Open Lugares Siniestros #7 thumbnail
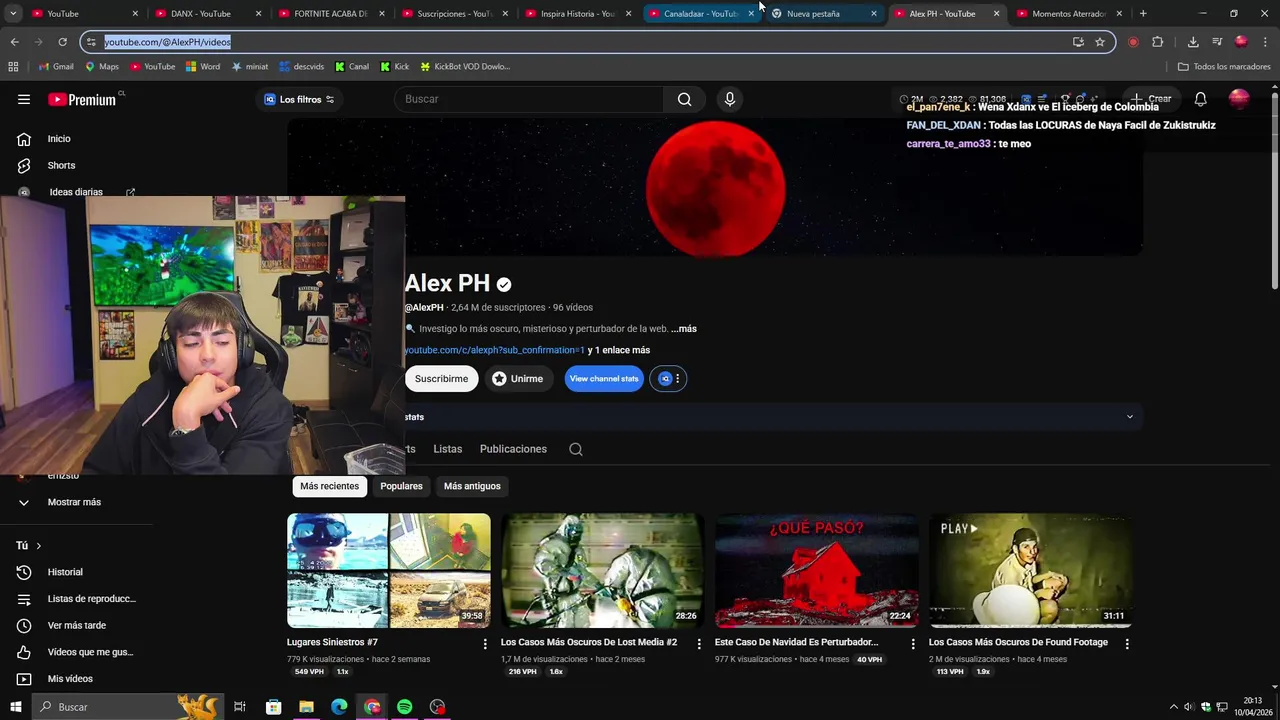Image resolution: width=1280 pixels, height=720 pixels. click(x=389, y=571)
